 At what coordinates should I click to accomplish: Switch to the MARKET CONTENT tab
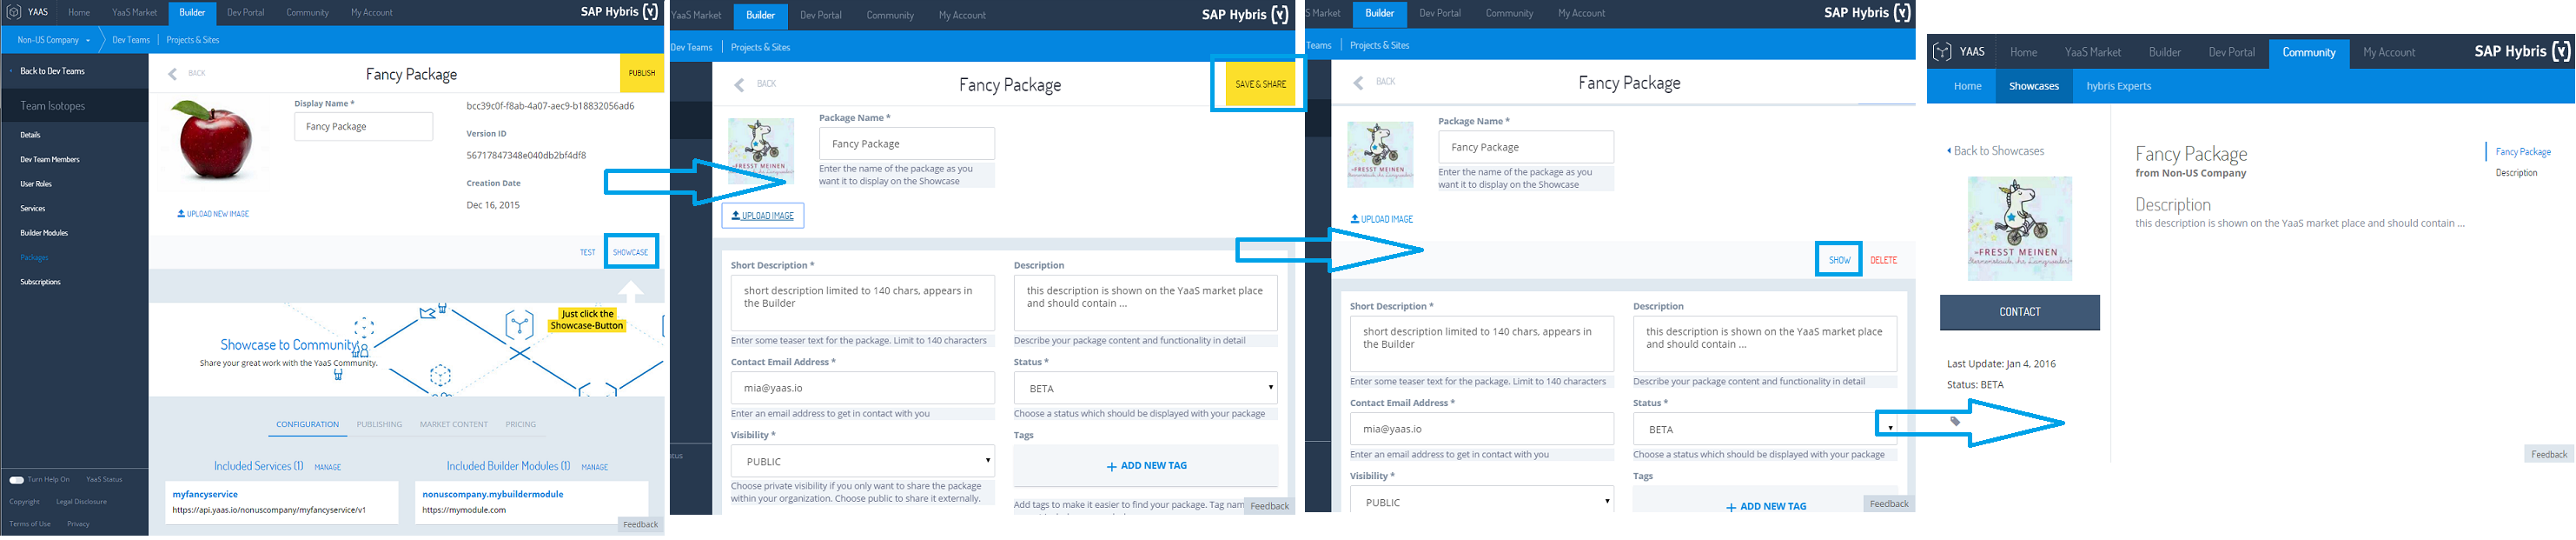pos(454,424)
